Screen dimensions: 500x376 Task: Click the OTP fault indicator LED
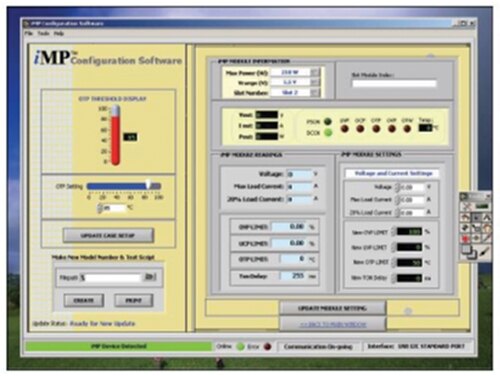point(376,129)
